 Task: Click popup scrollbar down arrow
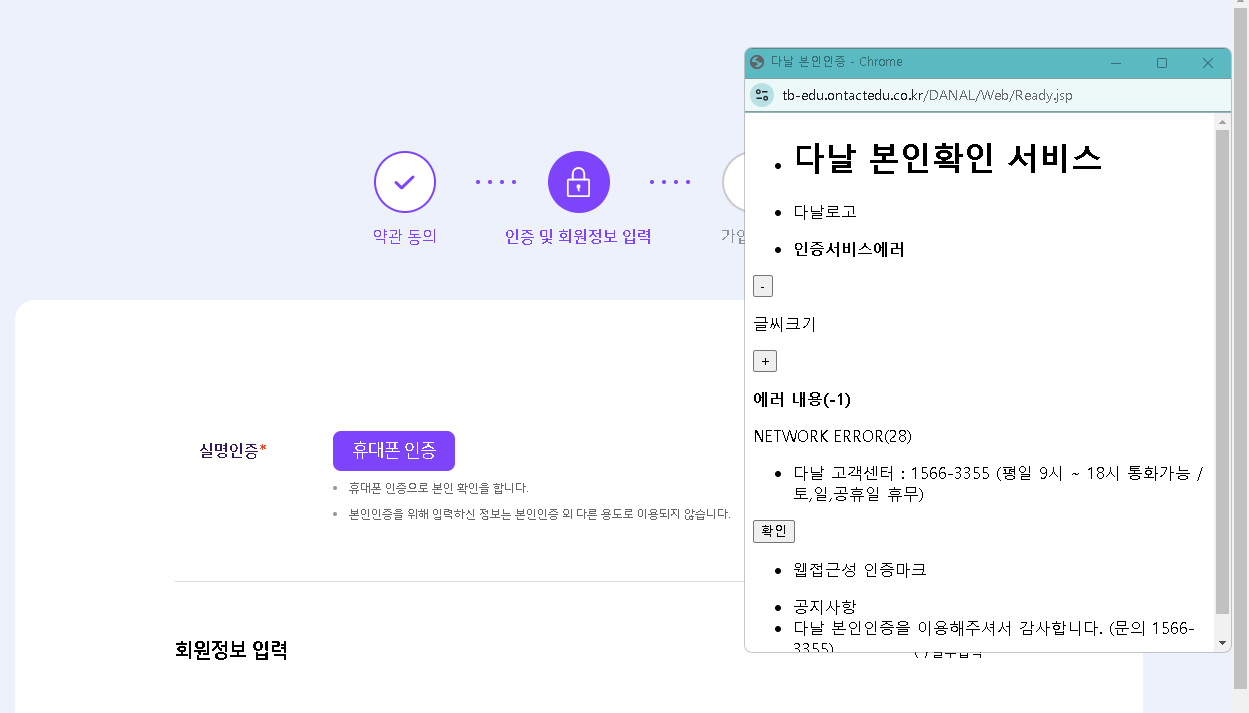coord(1222,642)
